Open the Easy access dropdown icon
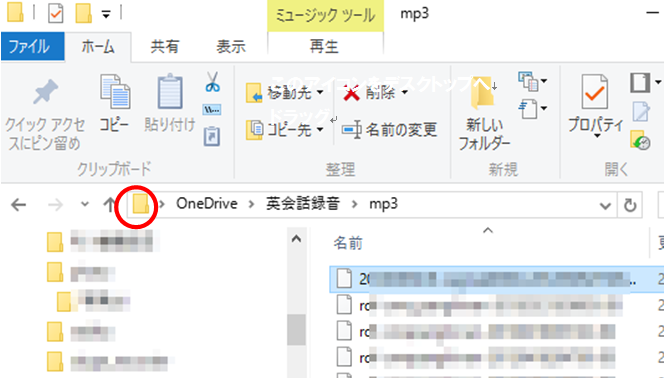The height and width of the screenshot is (378, 664). pyautogui.click(x=532, y=109)
